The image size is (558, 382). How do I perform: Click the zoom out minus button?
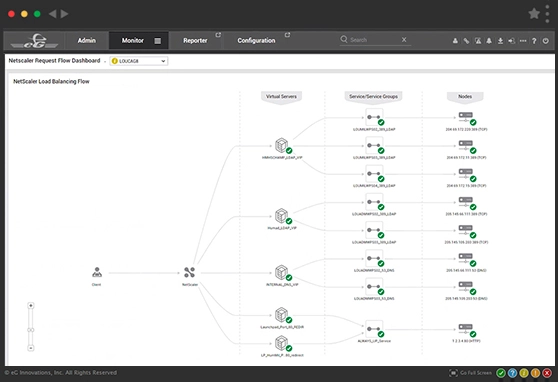click(31, 348)
